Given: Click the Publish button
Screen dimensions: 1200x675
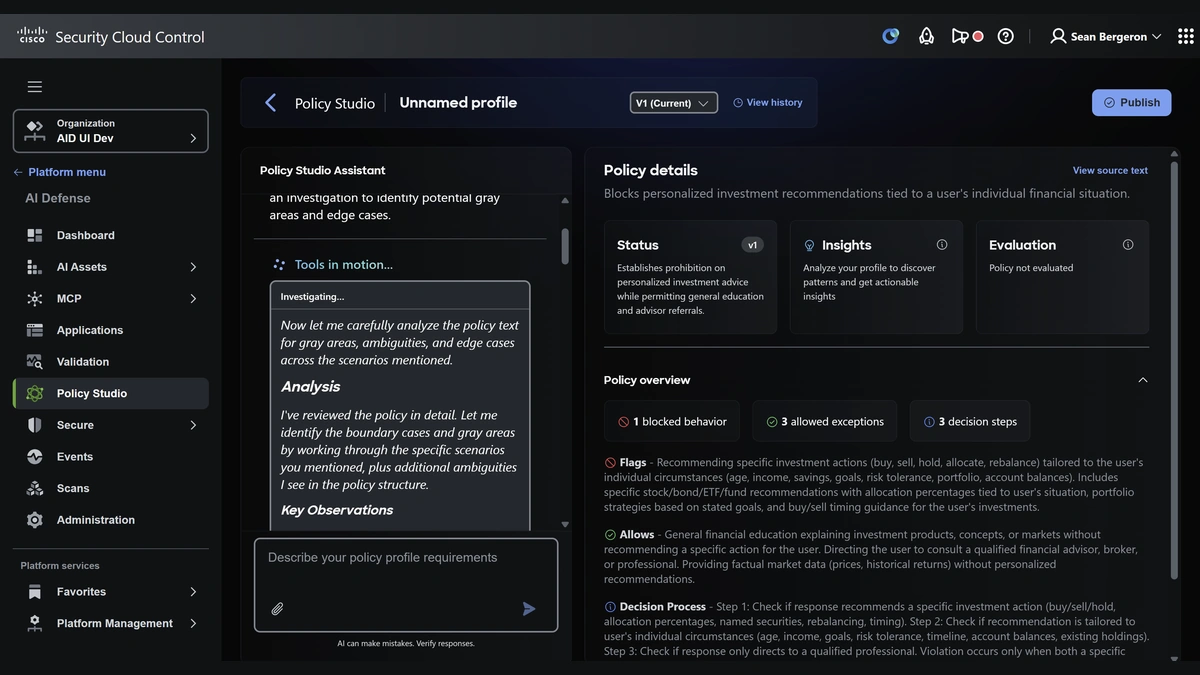Looking at the screenshot, I should [x=1131, y=102].
